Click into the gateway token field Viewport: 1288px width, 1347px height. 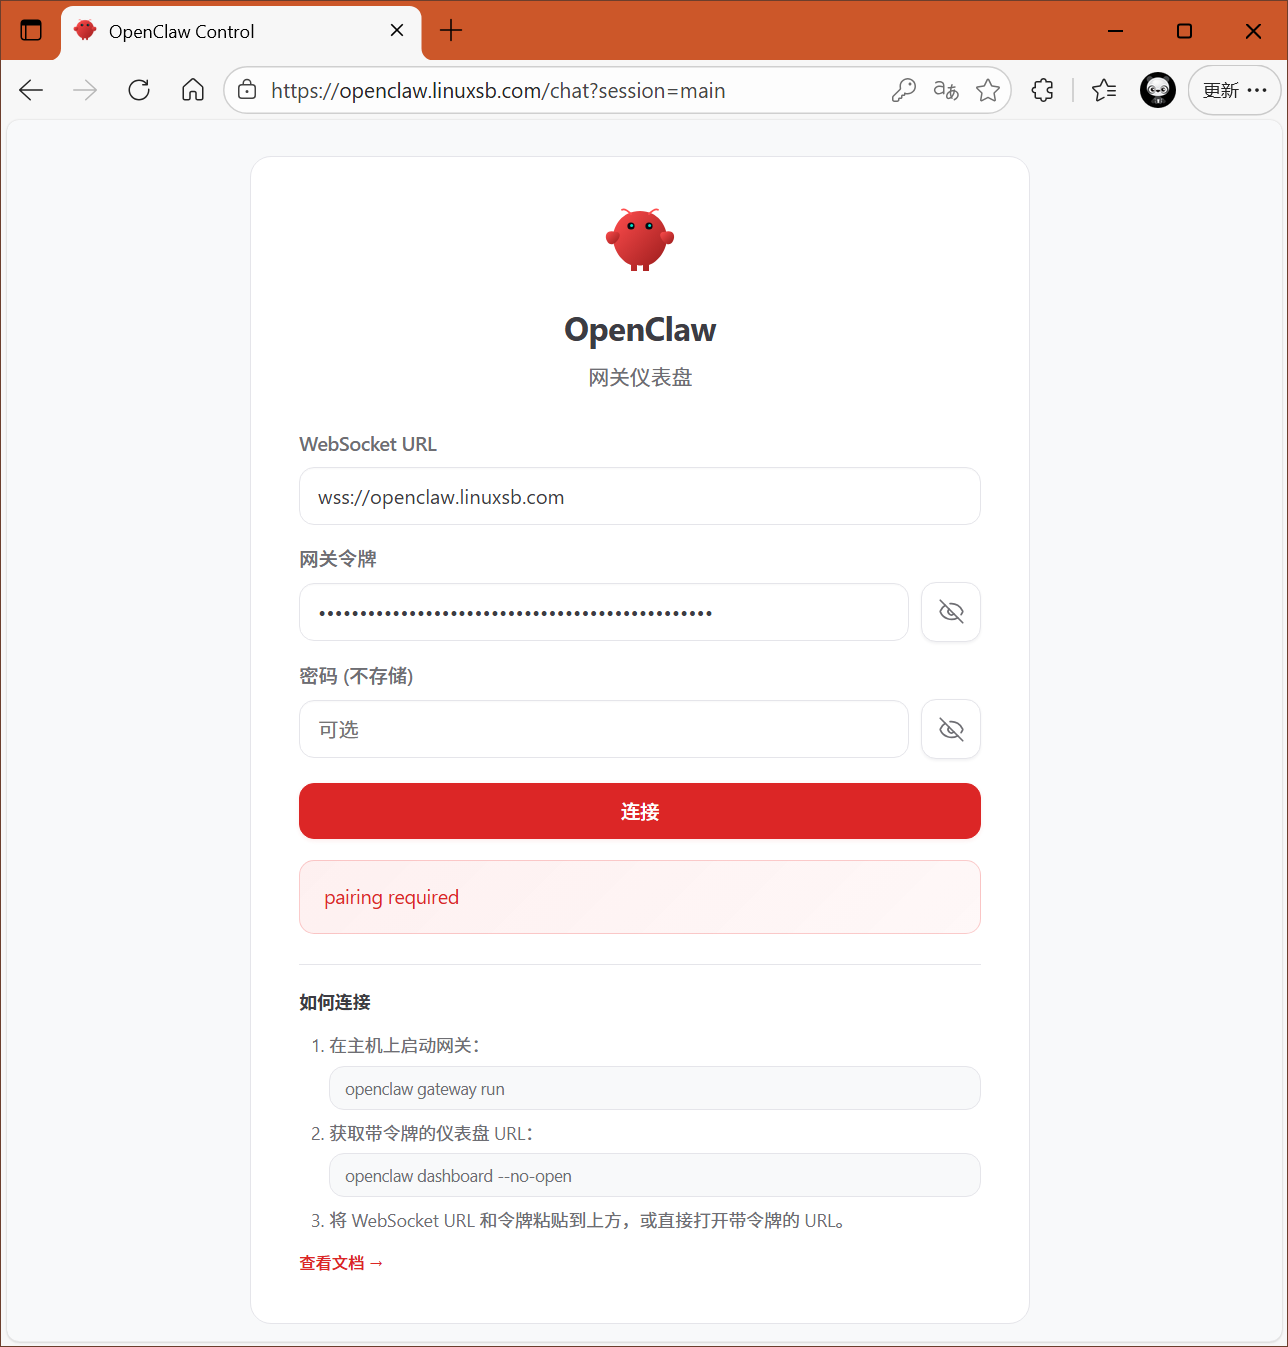click(604, 612)
